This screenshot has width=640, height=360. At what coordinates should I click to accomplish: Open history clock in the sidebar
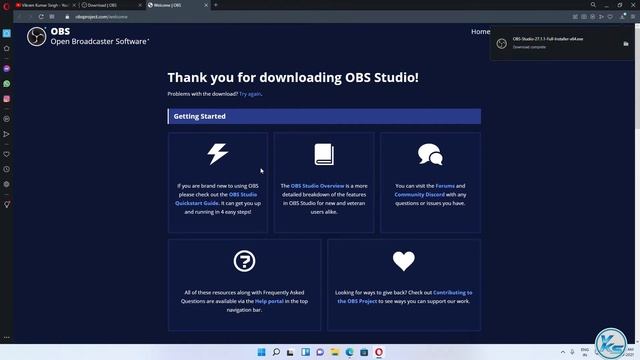[7, 169]
